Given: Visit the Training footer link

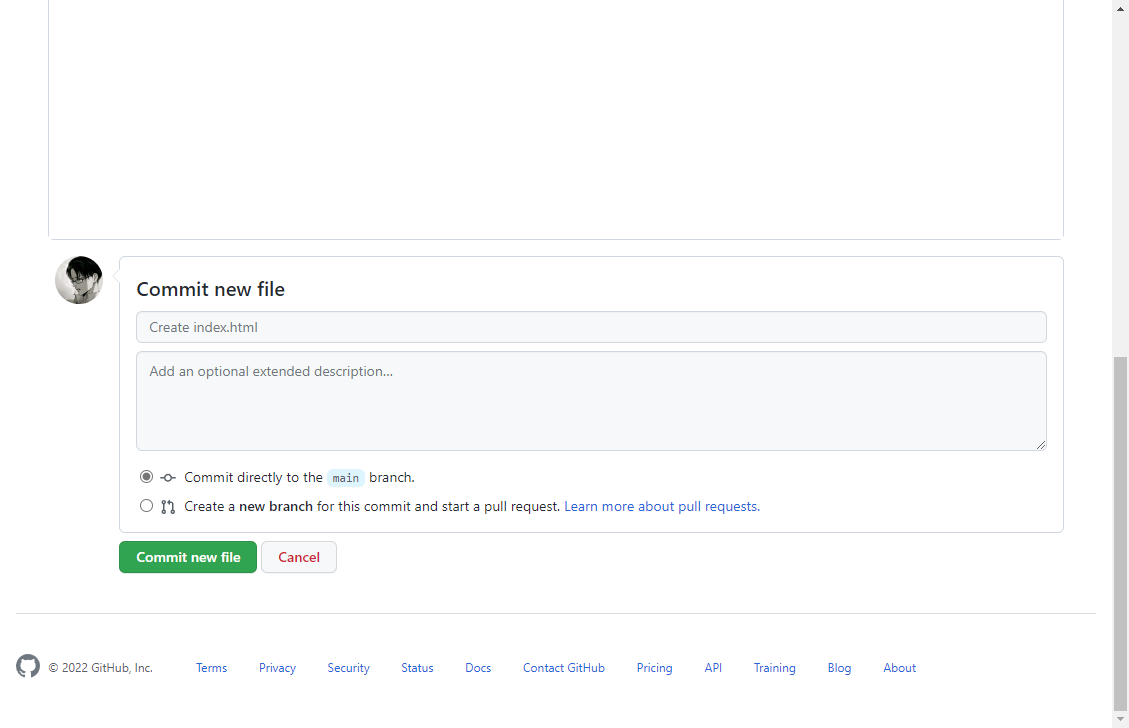Looking at the screenshot, I should pyautogui.click(x=775, y=668).
